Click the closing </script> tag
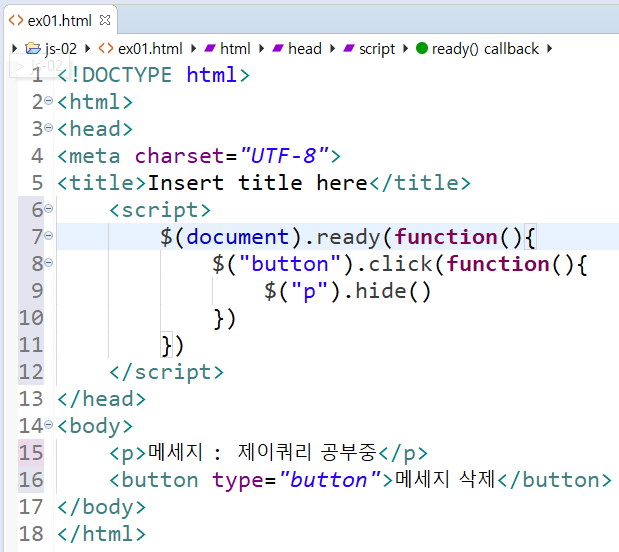Image resolution: width=619 pixels, height=552 pixels. click(167, 372)
